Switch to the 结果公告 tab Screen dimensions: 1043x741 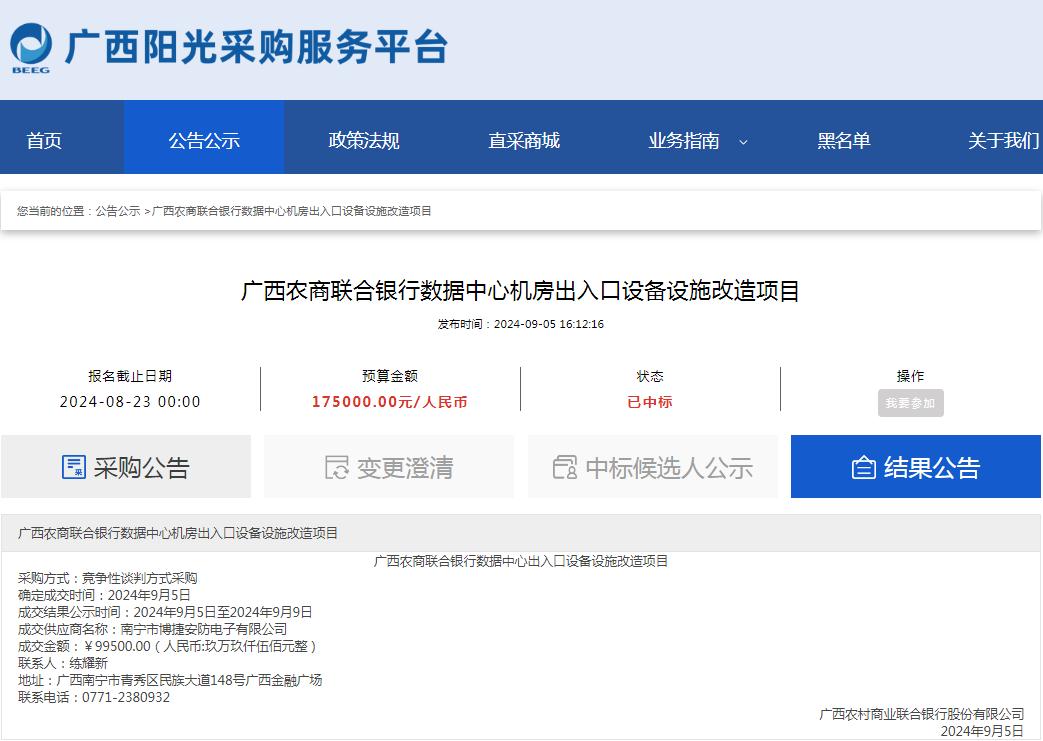click(x=915, y=467)
